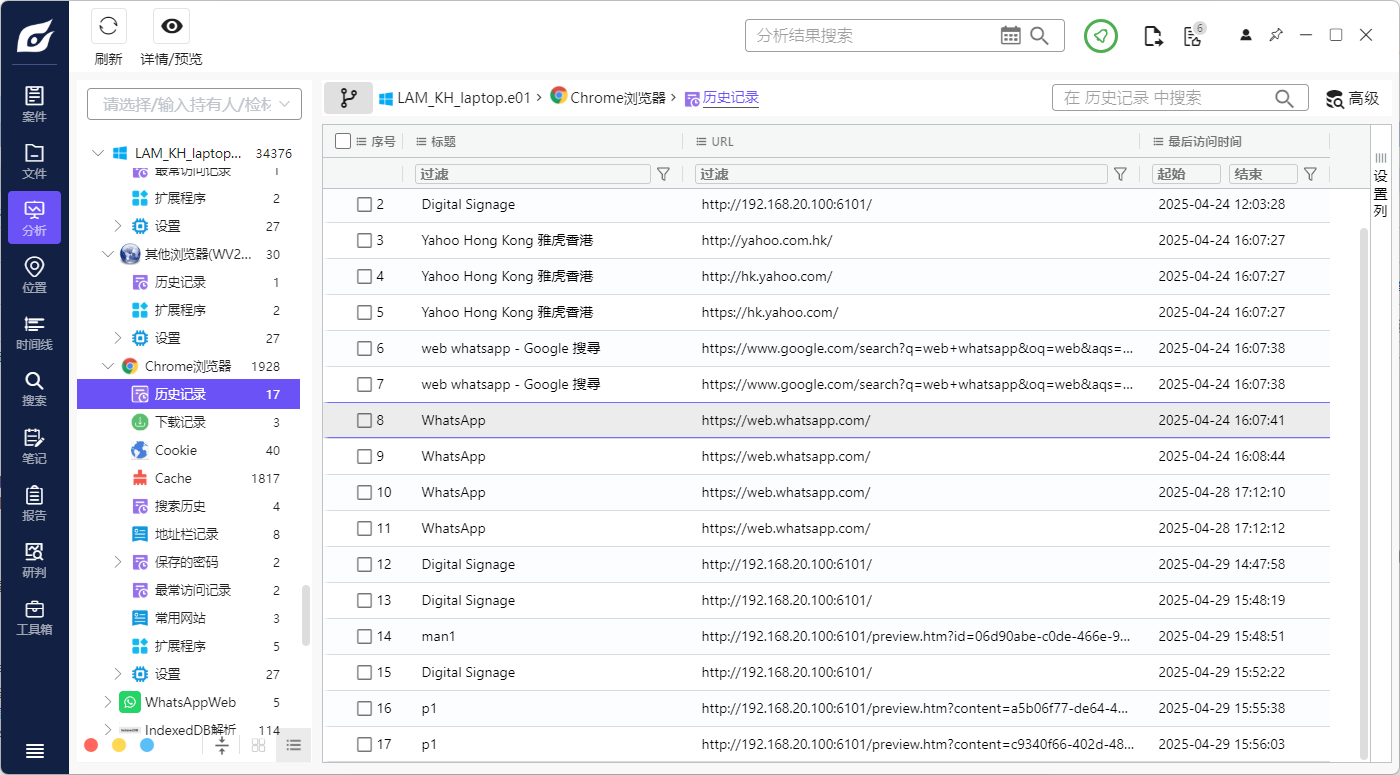Screen dimensions: 1400x775
Task: Open the 设置列 column settings panel
Action: coord(1380,184)
